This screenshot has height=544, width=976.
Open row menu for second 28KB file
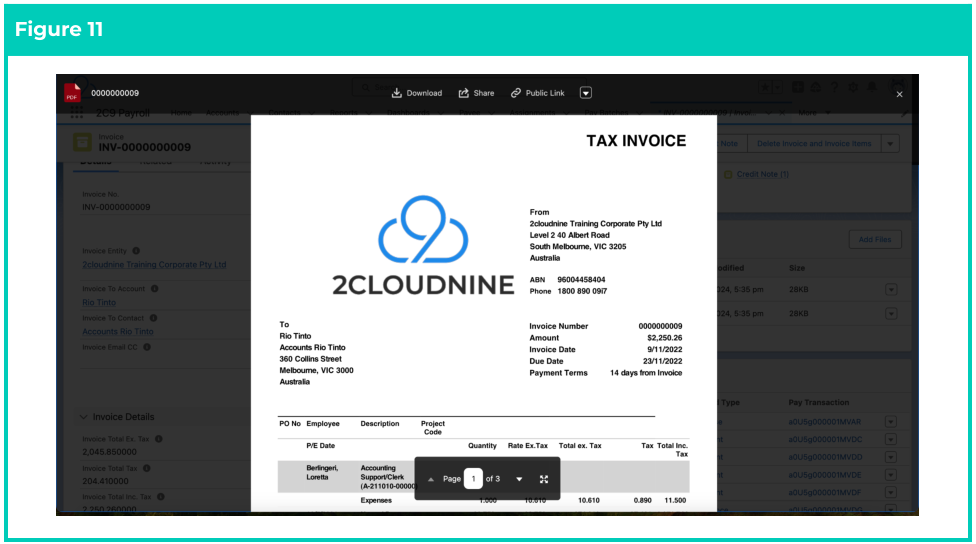891,314
